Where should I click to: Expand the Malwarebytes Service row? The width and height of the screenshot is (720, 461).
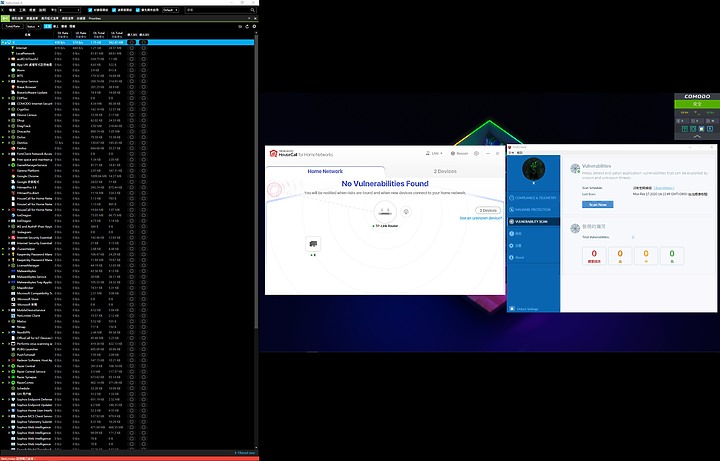9,277
